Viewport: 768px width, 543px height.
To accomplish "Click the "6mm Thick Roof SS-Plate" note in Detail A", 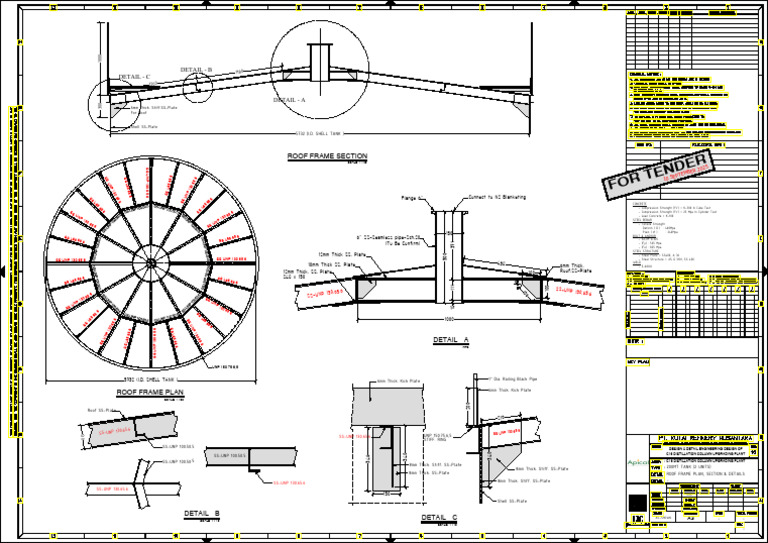I will coord(575,268).
